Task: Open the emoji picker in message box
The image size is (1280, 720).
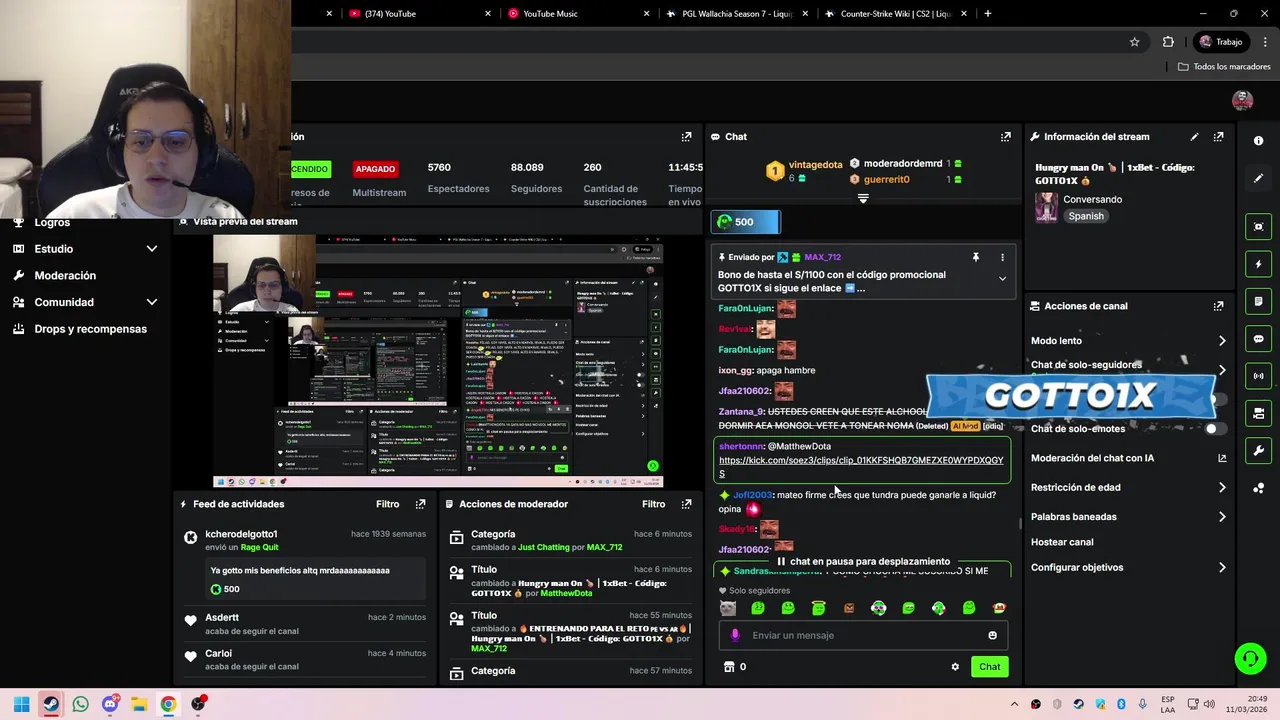Action: pos(992,635)
